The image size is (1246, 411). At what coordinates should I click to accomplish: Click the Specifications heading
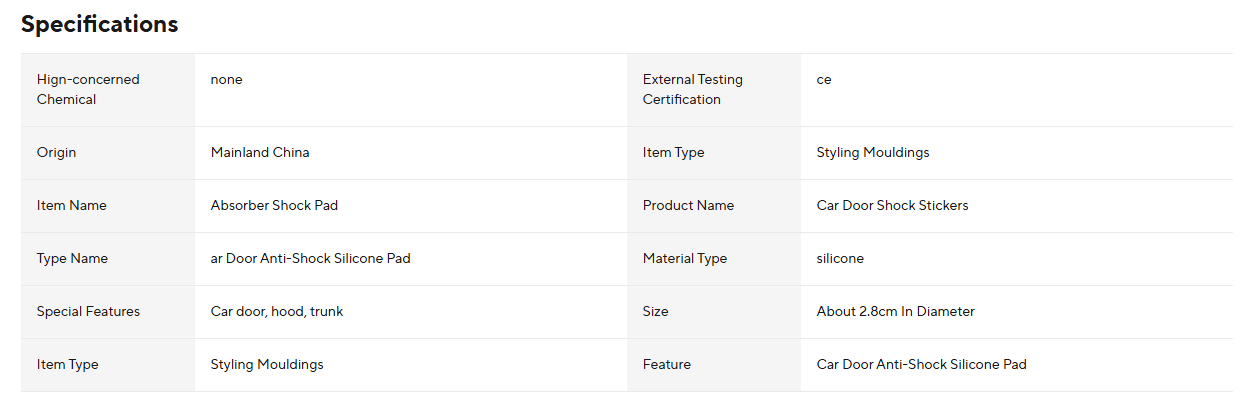99,24
